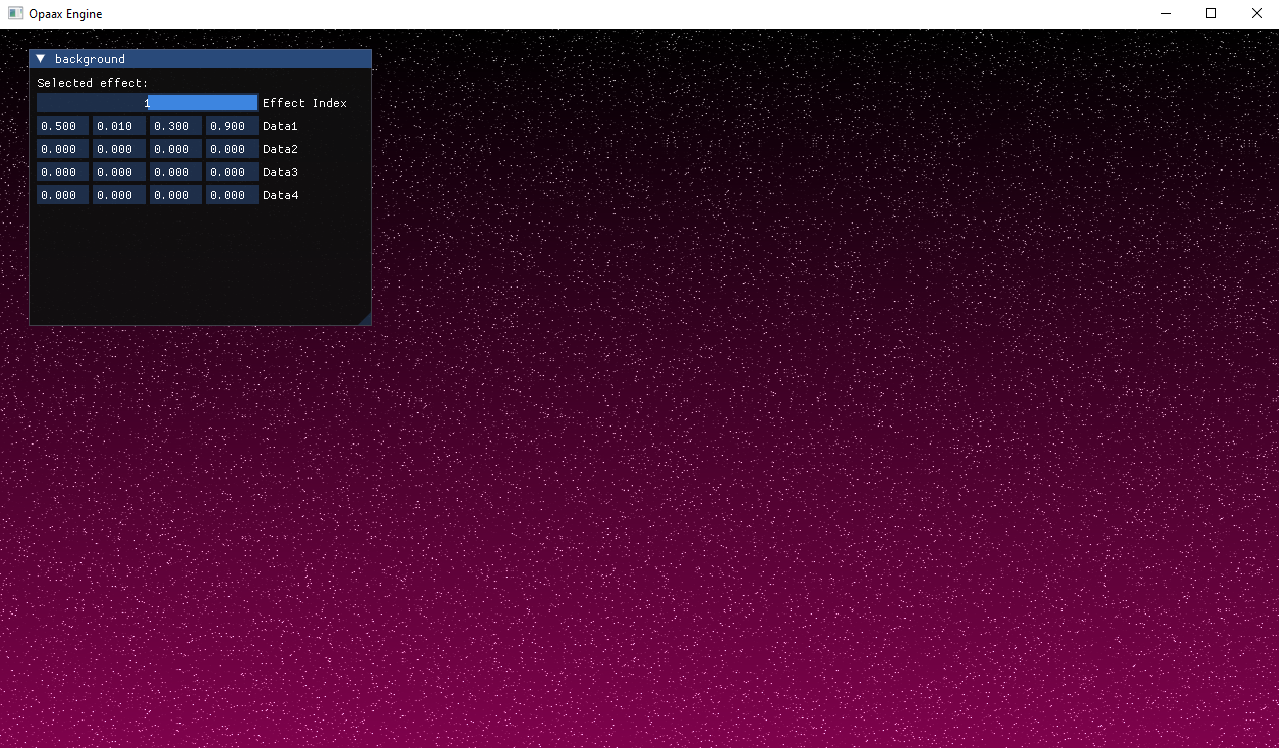Image resolution: width=1279 pixels, height=748 pixels.
Task: Select the first field of Data4
Action: pos(62,195)
